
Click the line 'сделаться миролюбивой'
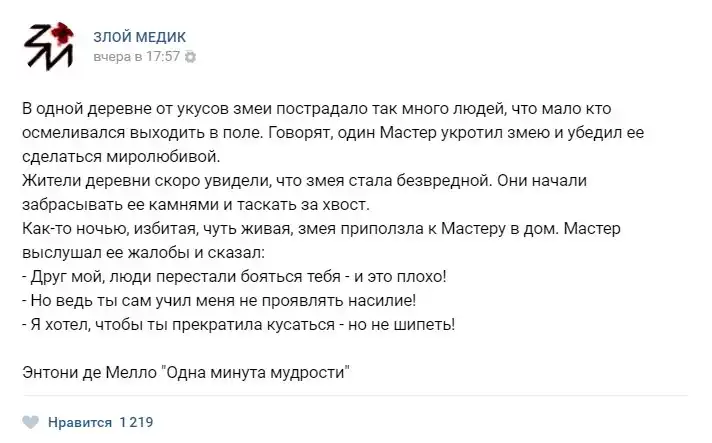[x=118, y=156]
